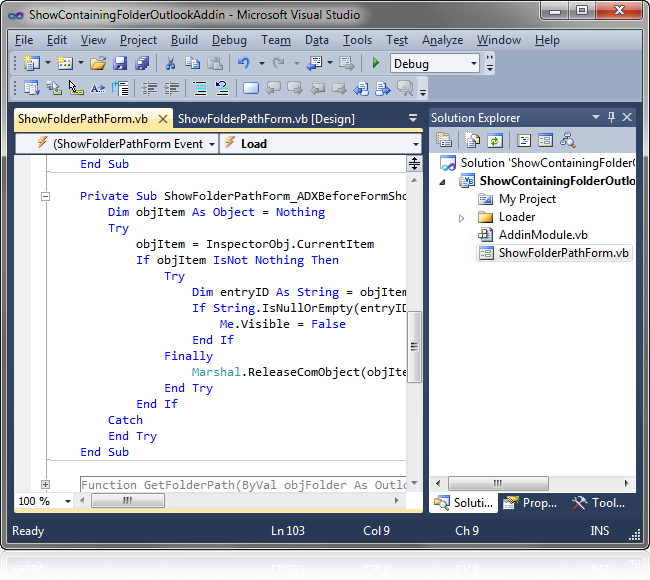650x580 pixels.
Task: Open the Analyze menu
Action: click(x=442, y=40)
